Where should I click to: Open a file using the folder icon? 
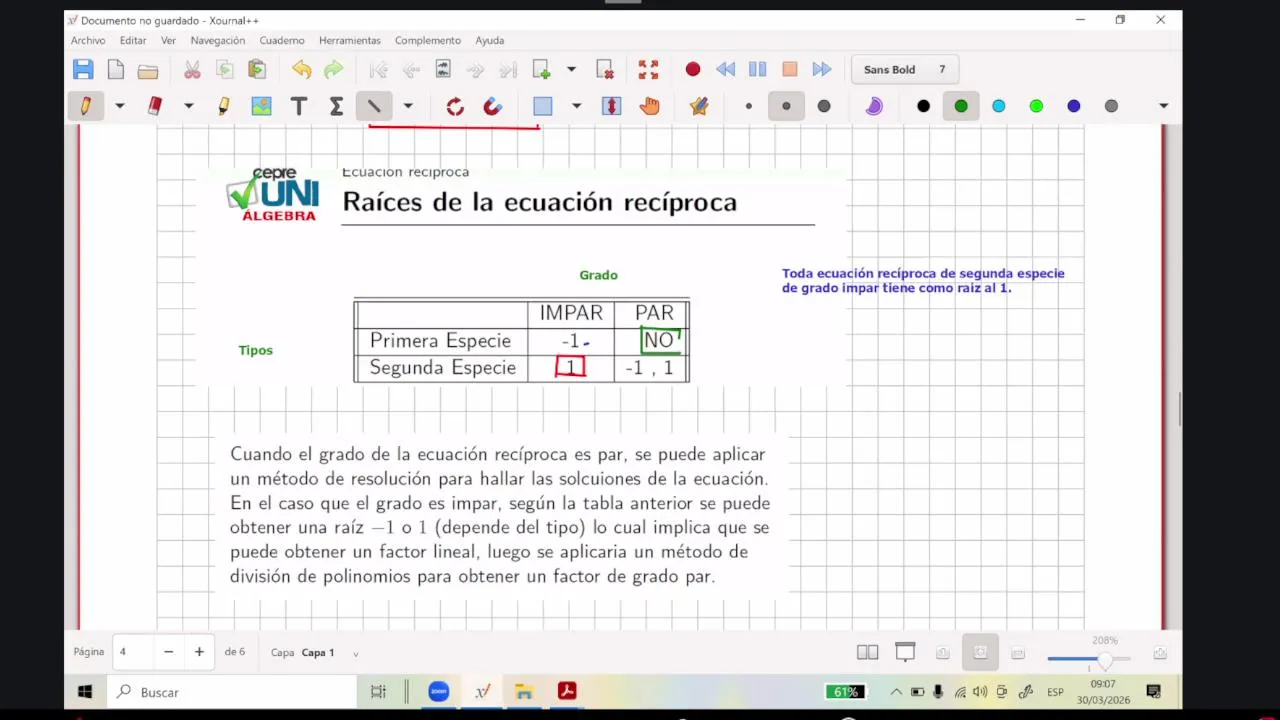point(148,70)
